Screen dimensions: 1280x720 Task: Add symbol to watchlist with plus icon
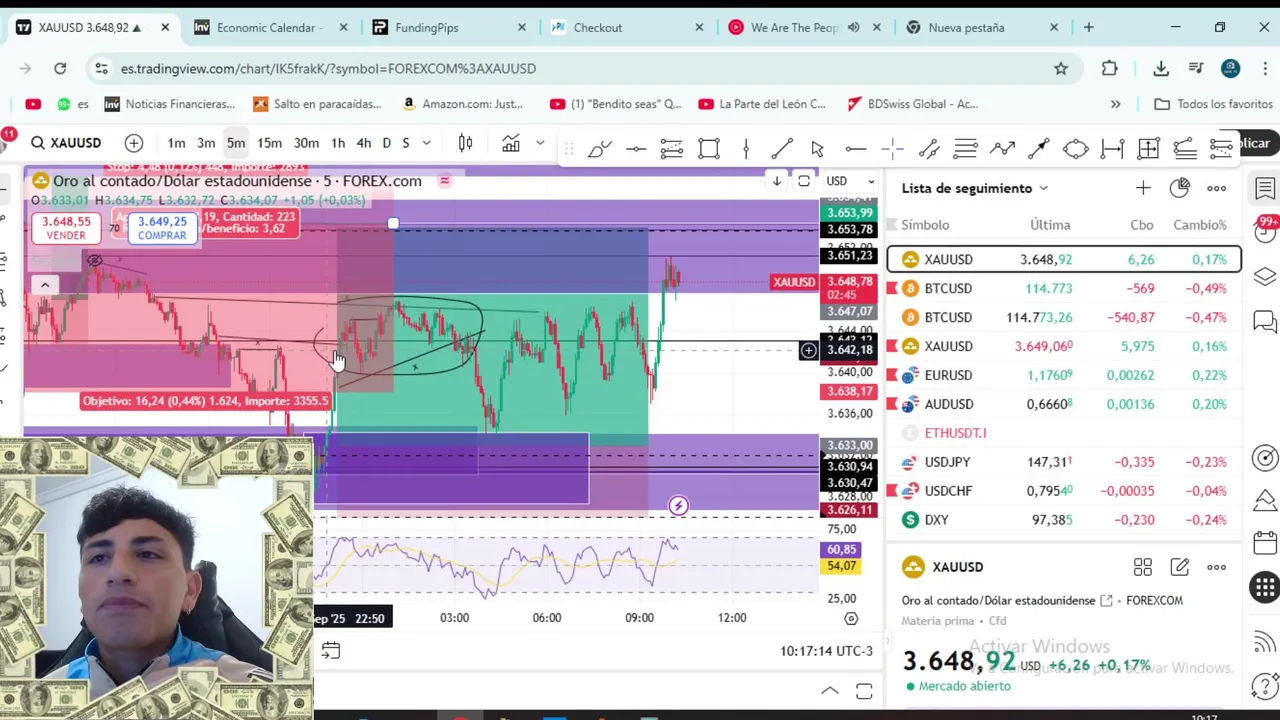tap(1143, 188)
